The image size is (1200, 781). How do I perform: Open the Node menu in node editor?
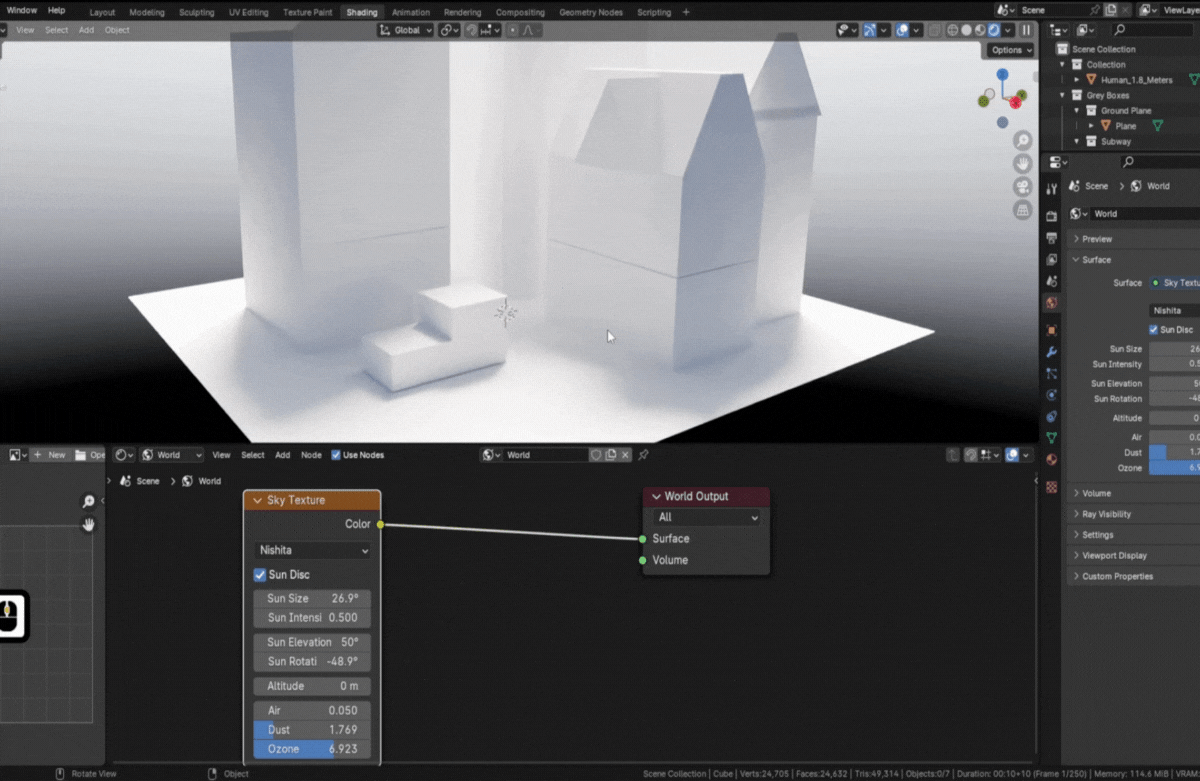point(311,455)
